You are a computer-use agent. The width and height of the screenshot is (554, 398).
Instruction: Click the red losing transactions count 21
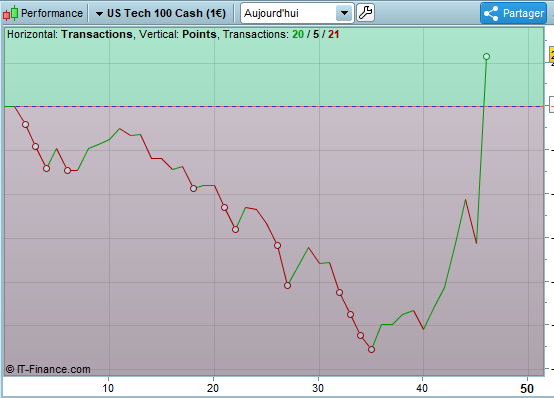334,34
